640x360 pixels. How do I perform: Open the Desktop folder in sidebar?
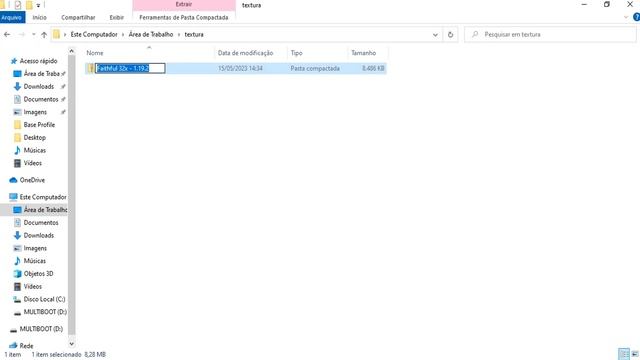coord(34,138)
